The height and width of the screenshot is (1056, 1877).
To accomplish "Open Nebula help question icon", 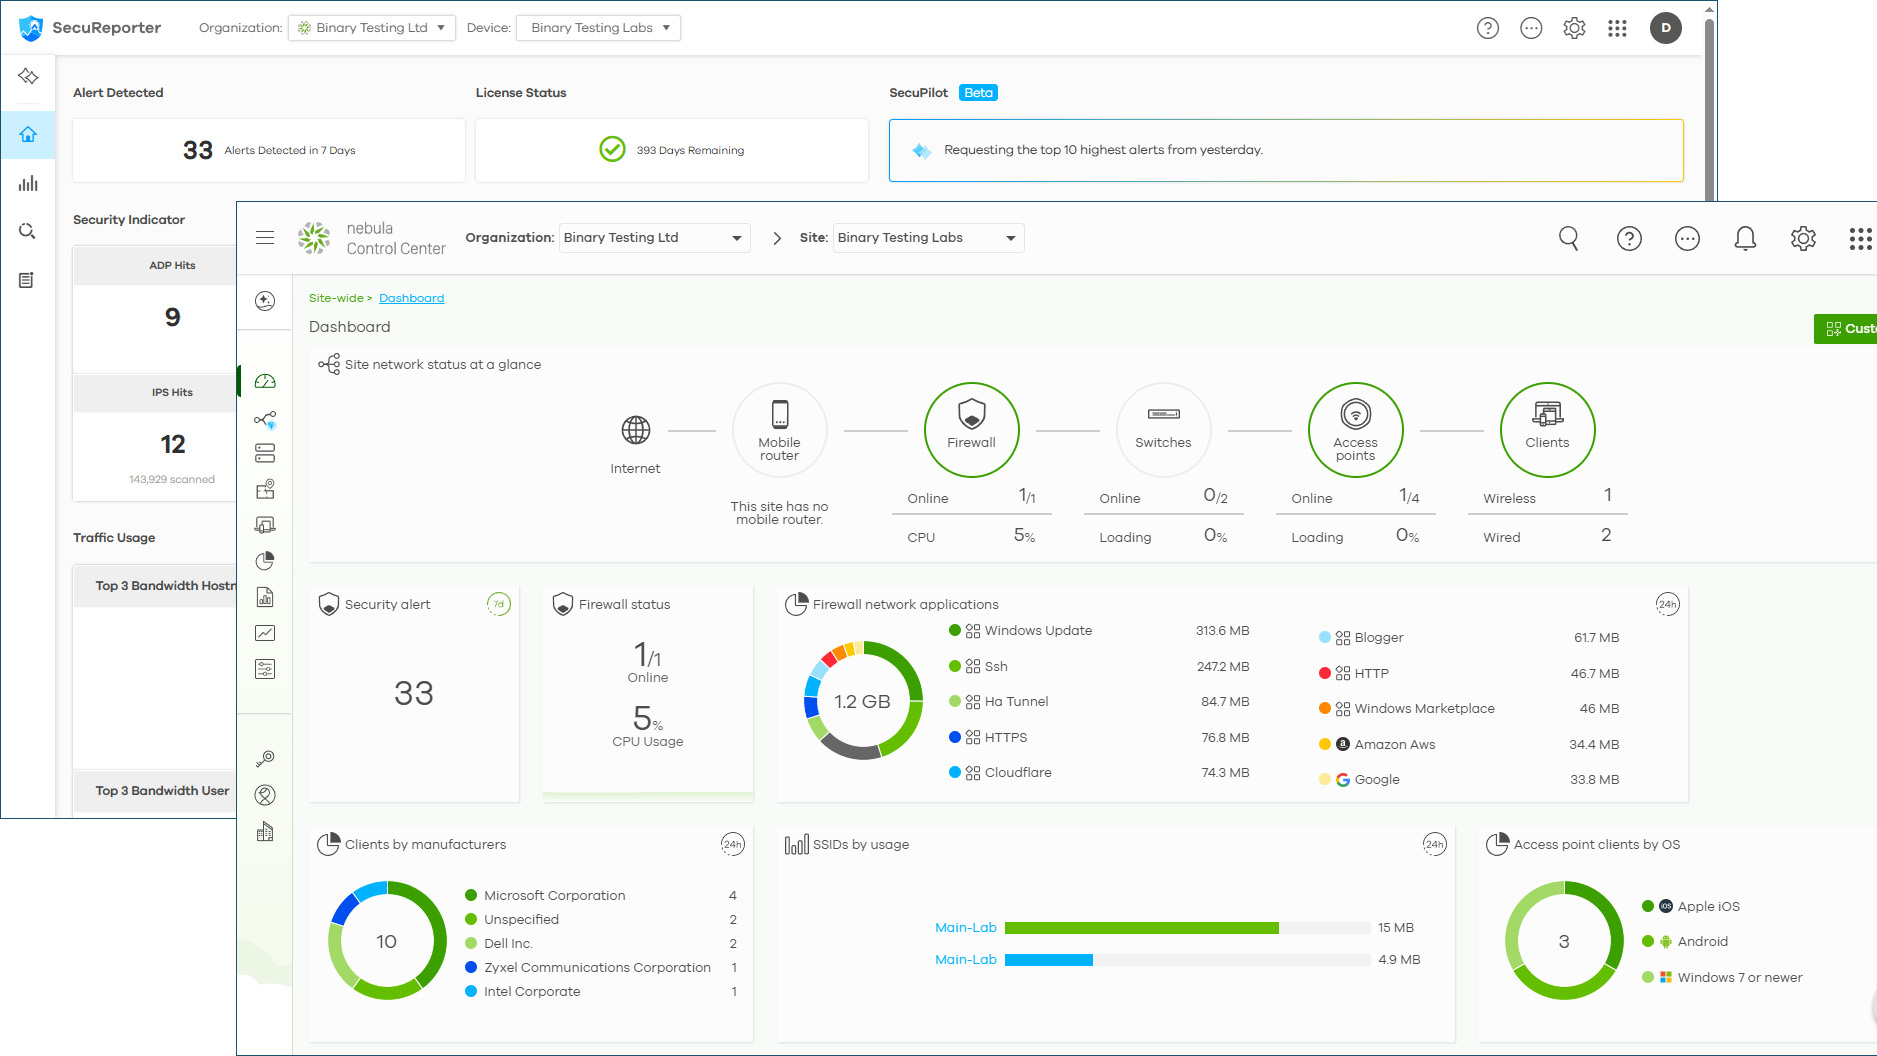I will tap(1629, 238).
